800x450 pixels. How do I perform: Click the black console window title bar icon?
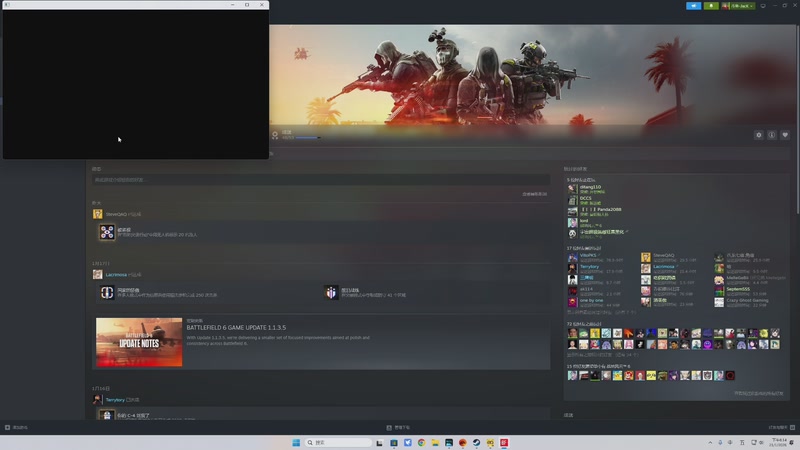click(7, 5)
